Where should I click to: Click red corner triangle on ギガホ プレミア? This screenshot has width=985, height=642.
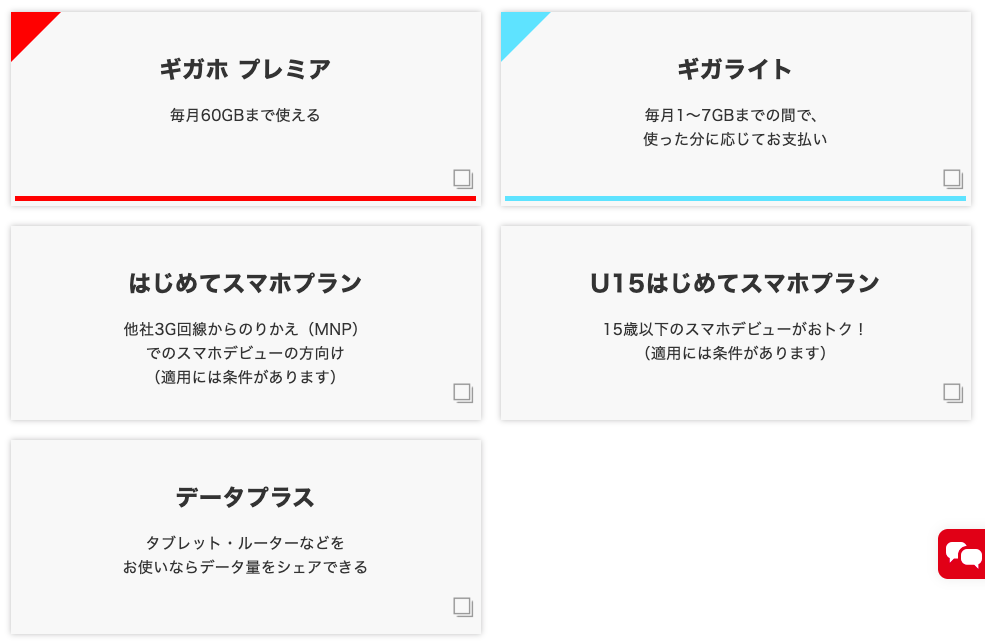[27, 28]
